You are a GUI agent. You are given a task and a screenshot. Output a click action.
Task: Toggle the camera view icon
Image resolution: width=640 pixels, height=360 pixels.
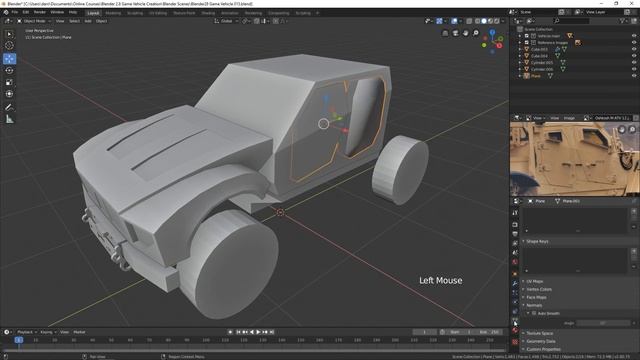point(455,33)
